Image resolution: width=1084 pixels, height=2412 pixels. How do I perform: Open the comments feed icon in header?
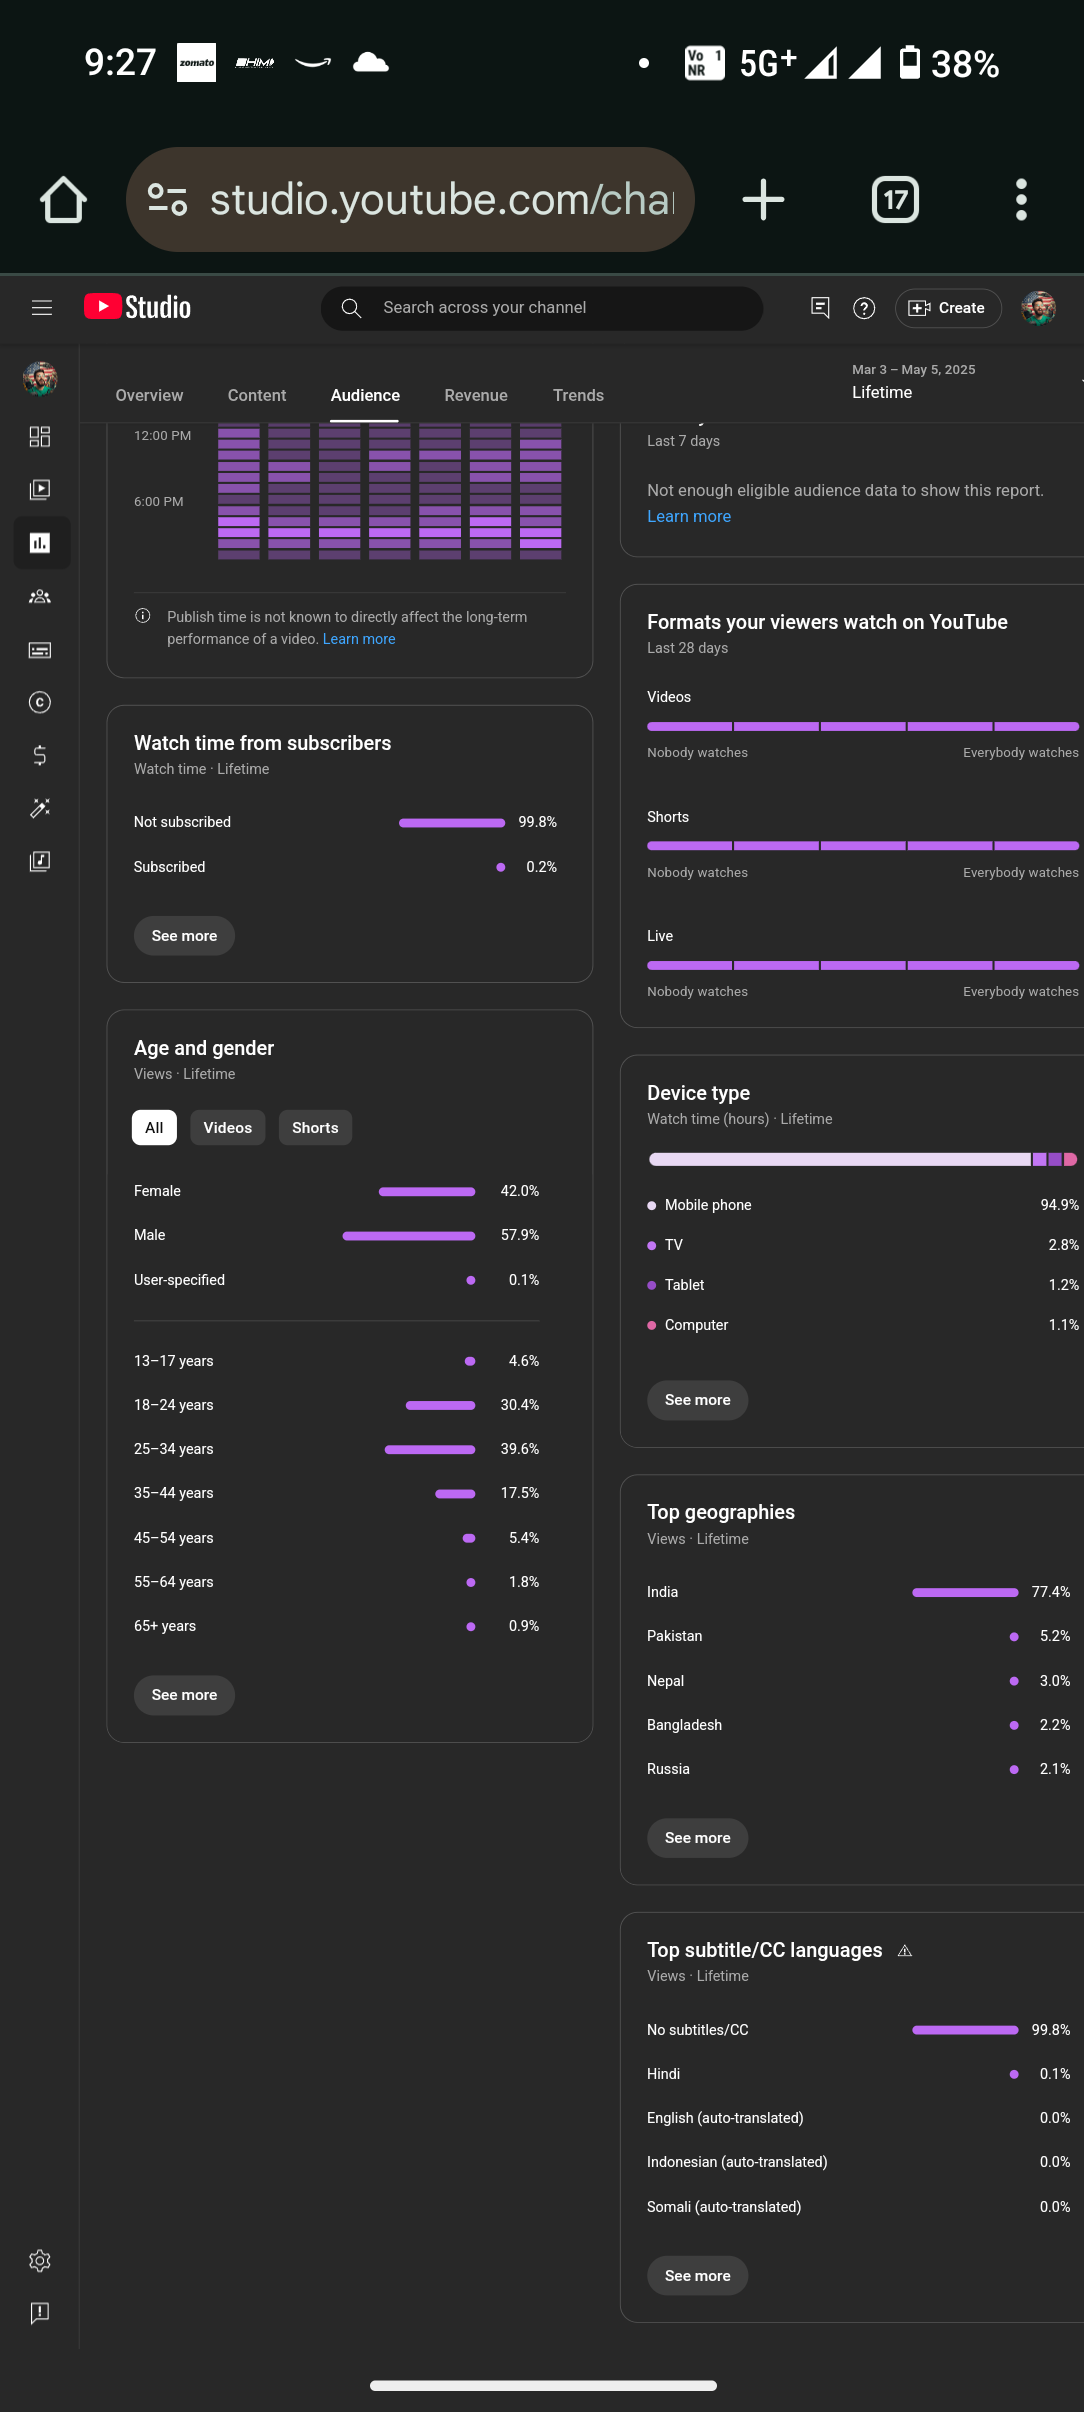point(820,308)
